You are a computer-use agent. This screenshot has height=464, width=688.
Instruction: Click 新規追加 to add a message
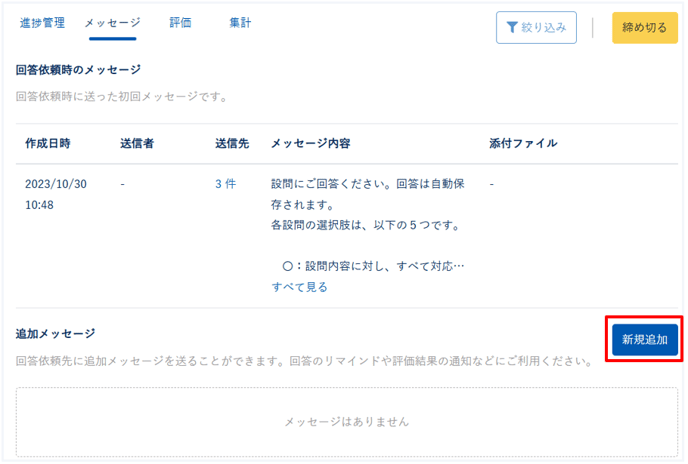pyautogui.click(x=645, y=339)
